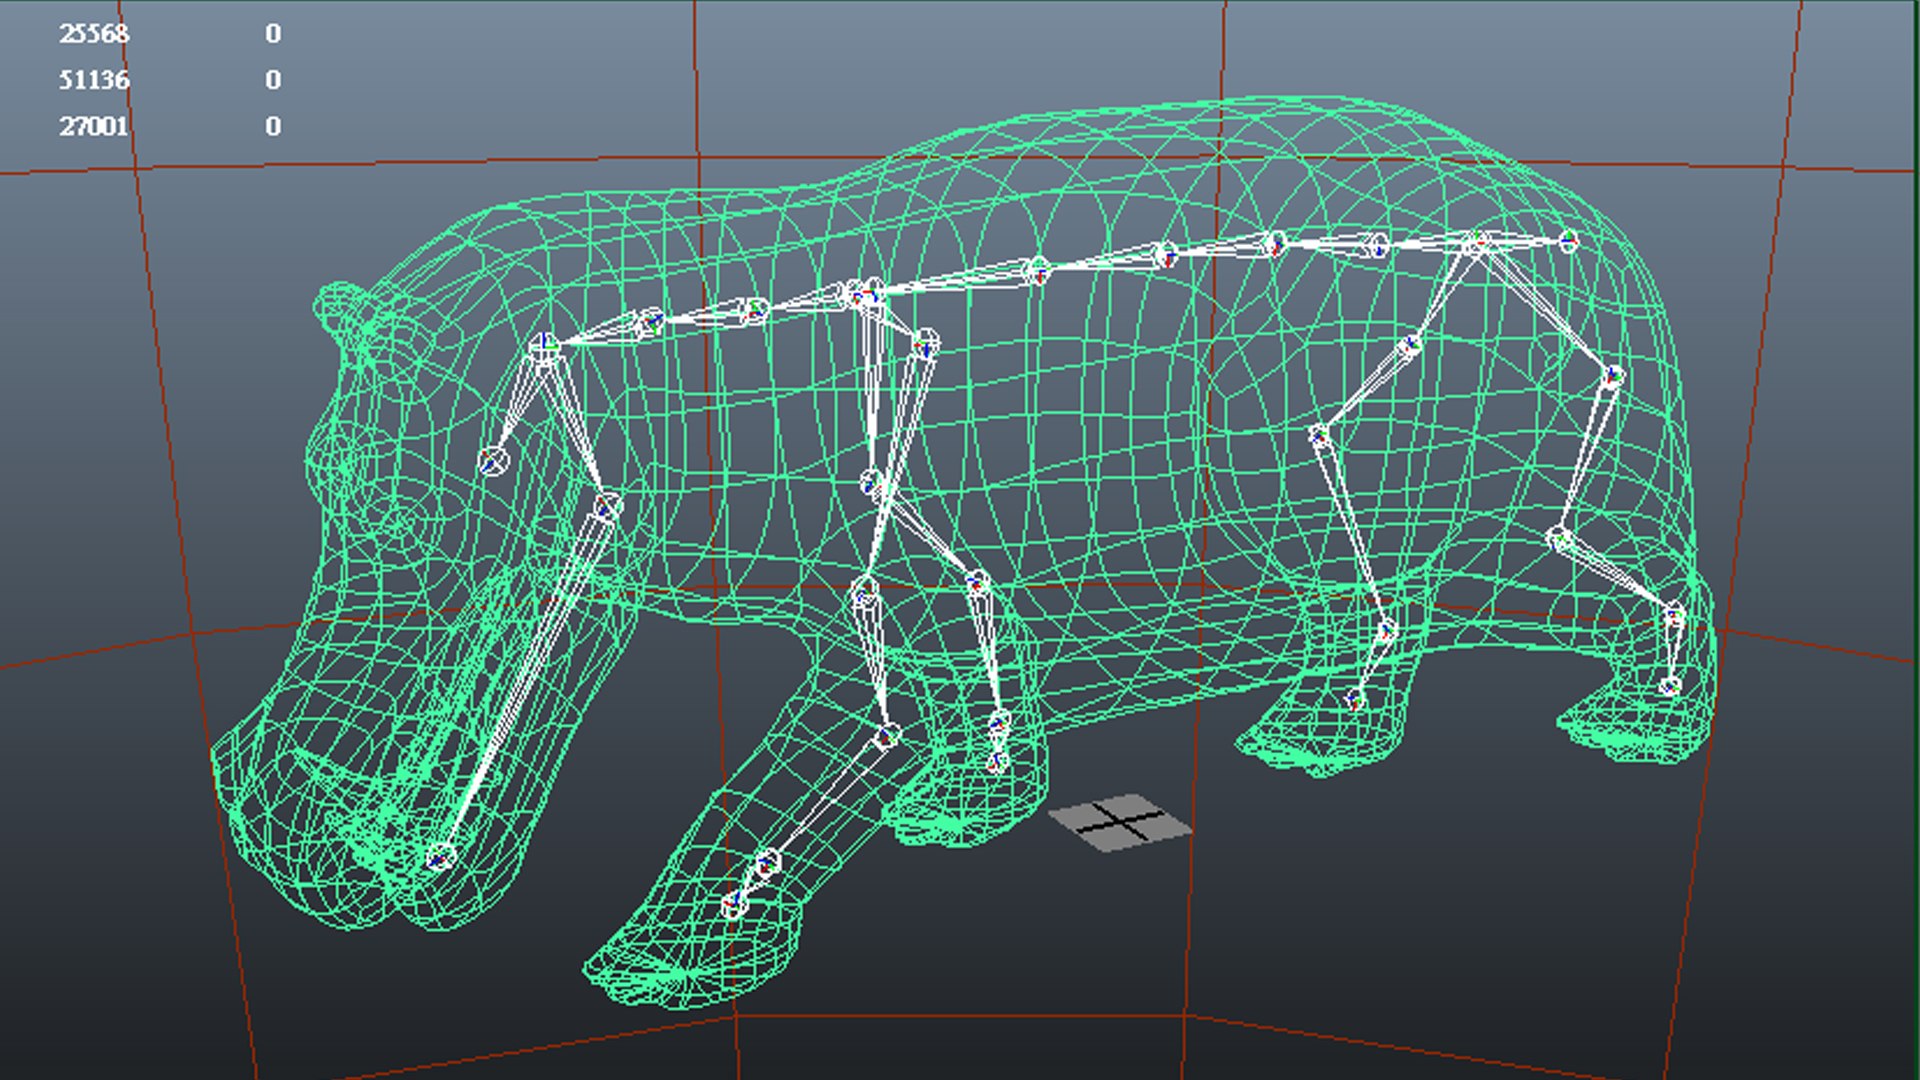Click the 0 beside the 25568 count

(x=273, y=34)
